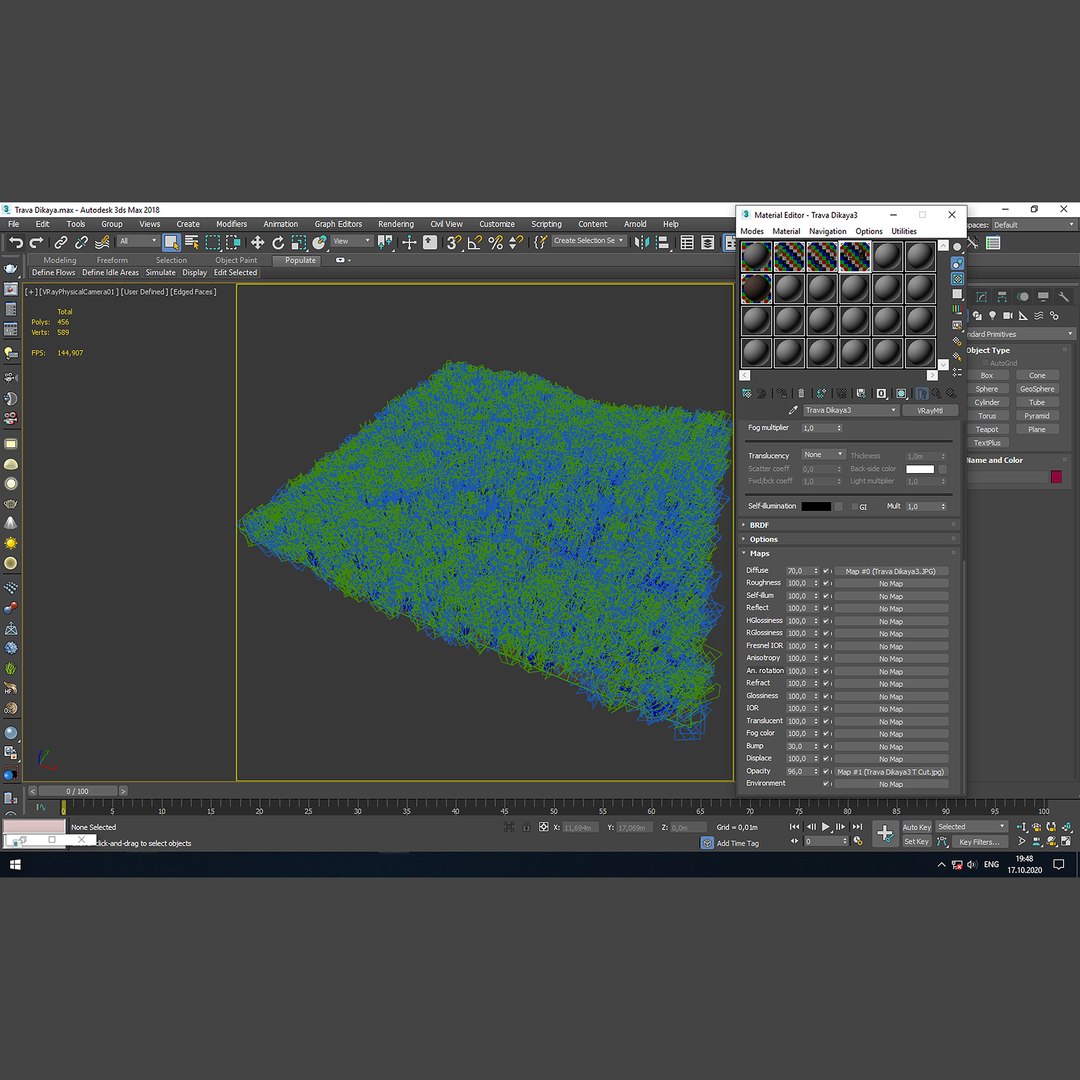Click Show Shaded Material in Viewport icon
1080x1080 pixels.
(x=901, y=393)
